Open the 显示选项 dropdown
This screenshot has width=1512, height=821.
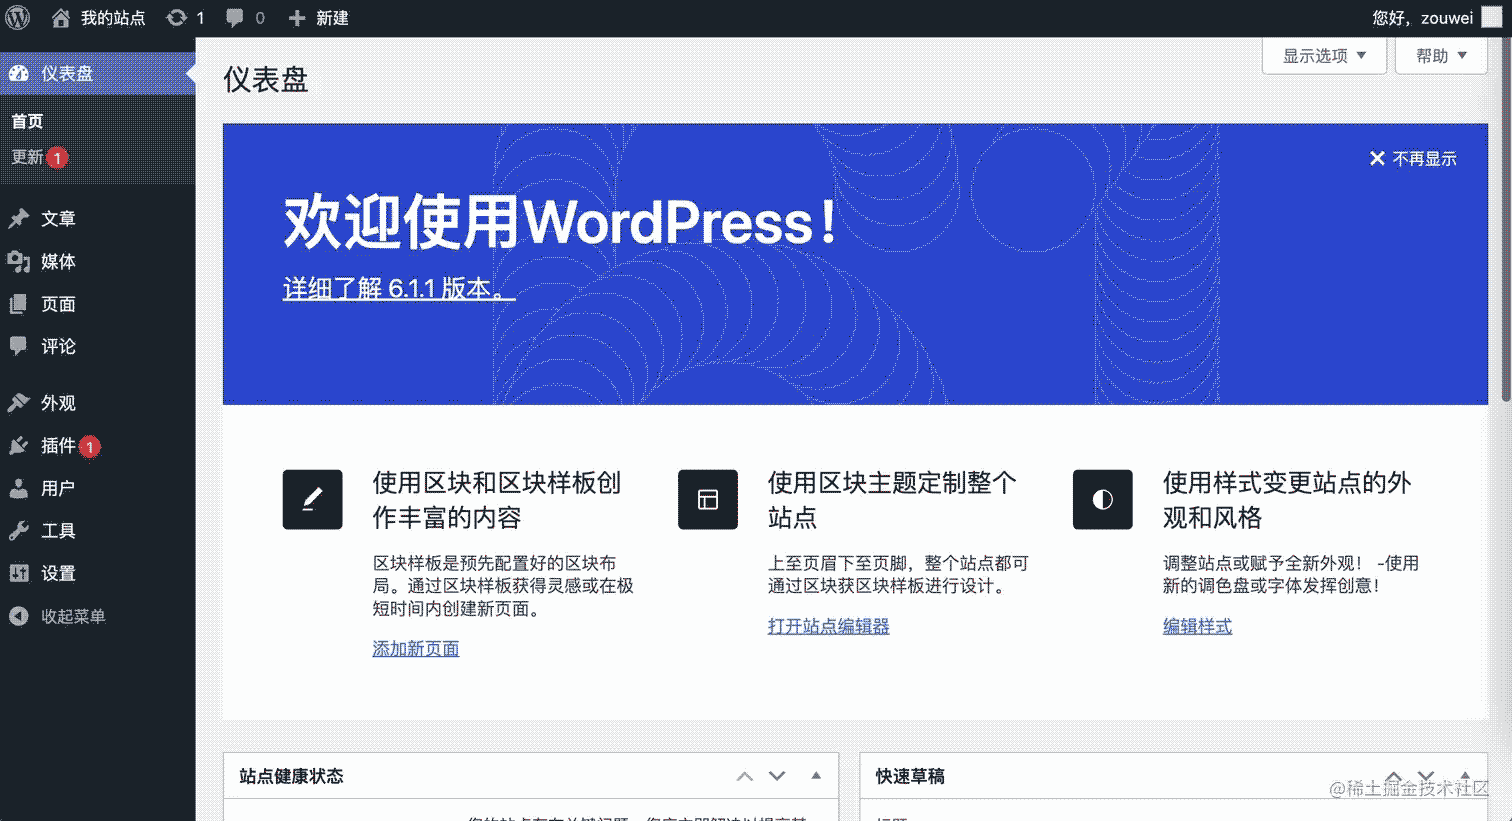click(1322, 56)
